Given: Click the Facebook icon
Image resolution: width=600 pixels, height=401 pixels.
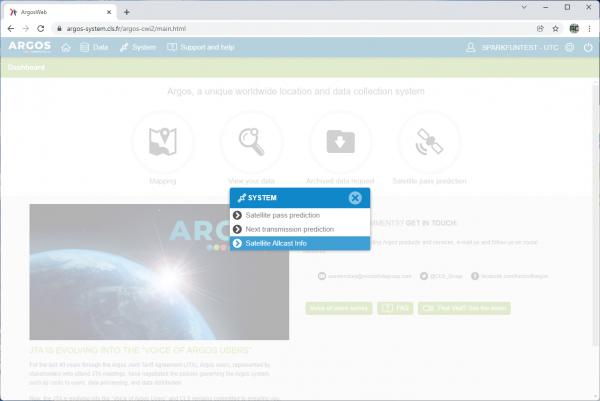Looking at the screenshot, I should [474, 276].
